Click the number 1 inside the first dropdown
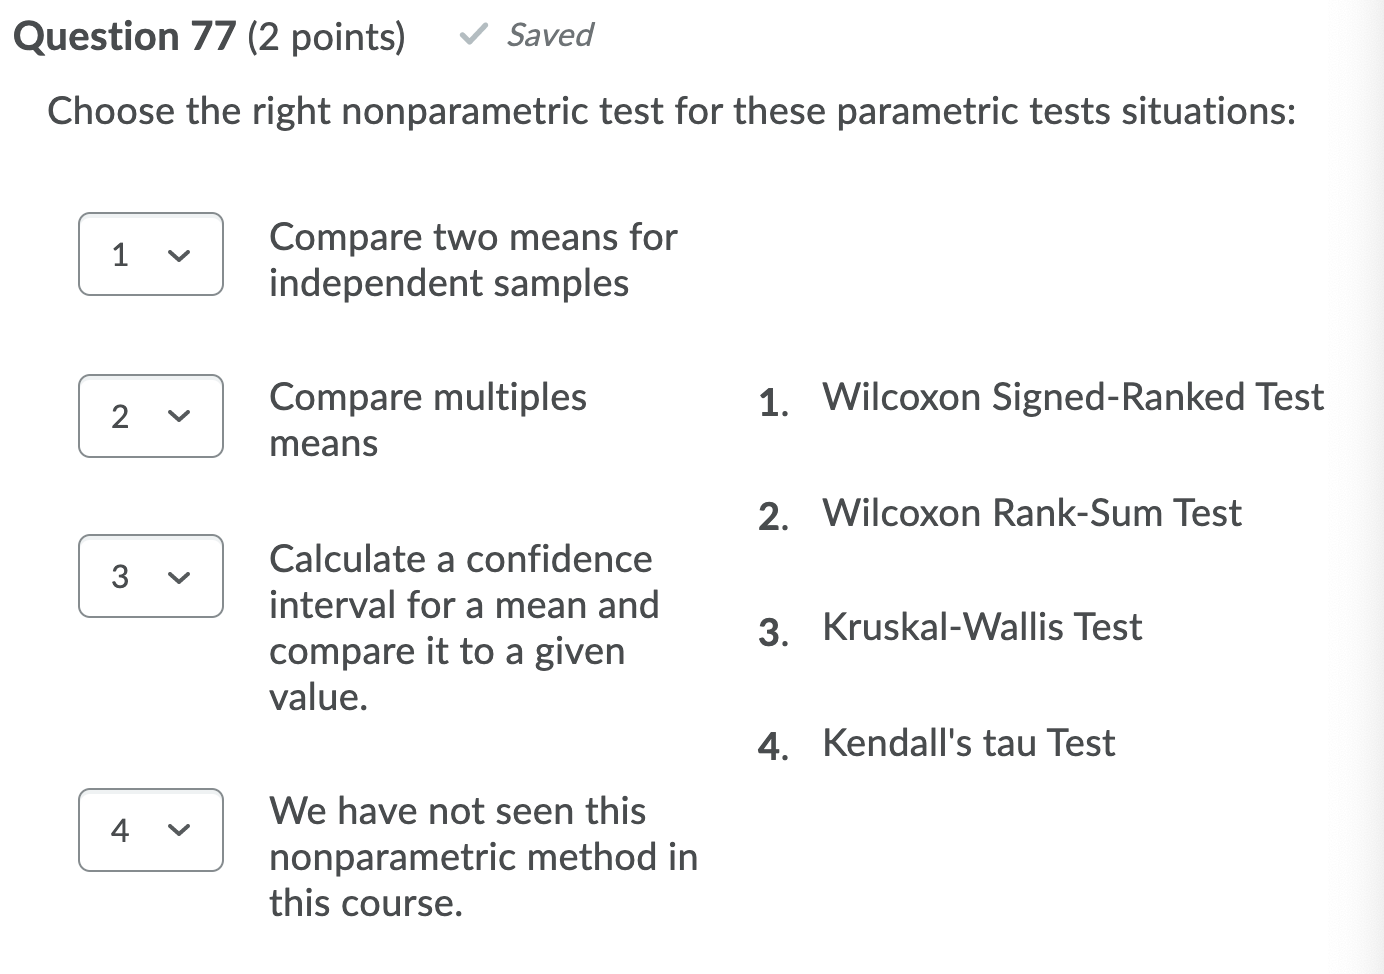The image size is (1384, 974). point(121,255)
